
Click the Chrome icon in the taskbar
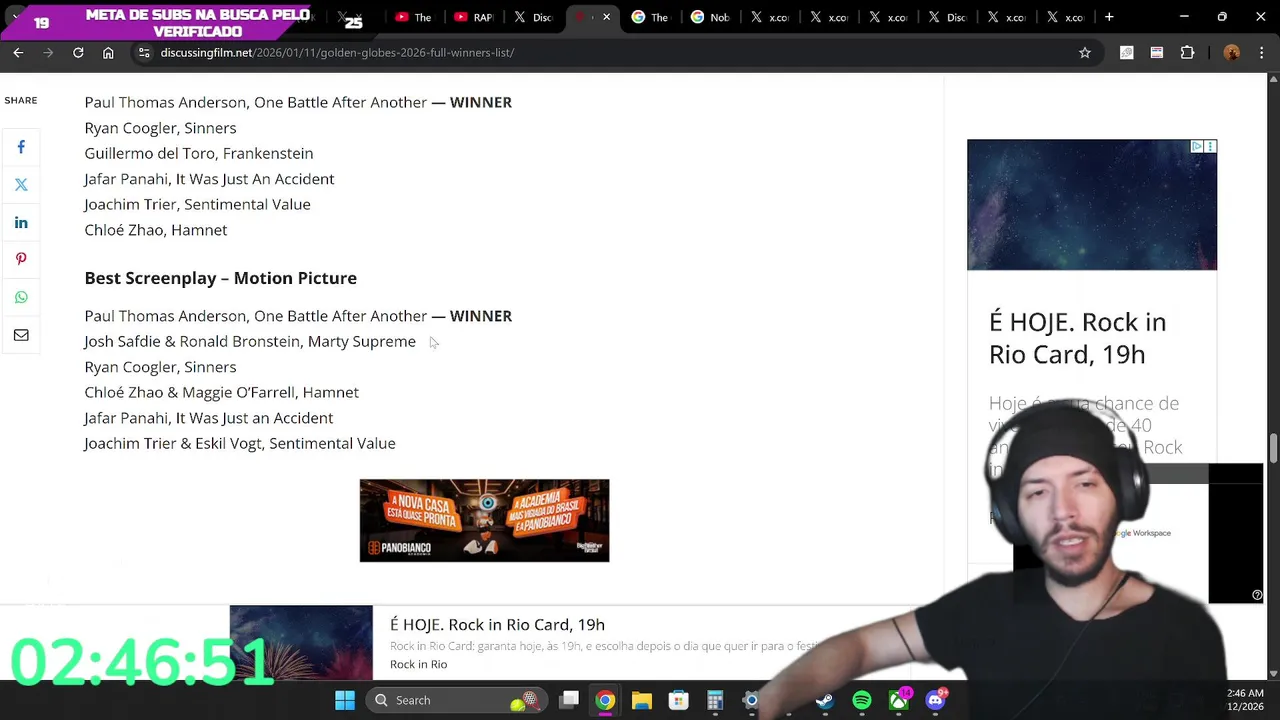[605, 700]
